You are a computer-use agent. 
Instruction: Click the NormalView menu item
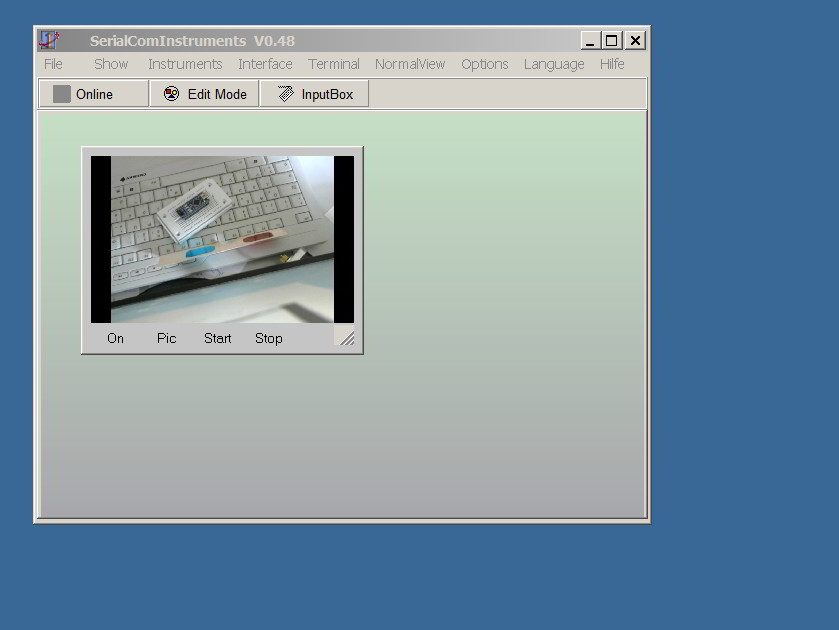click(x=410, y=64)
